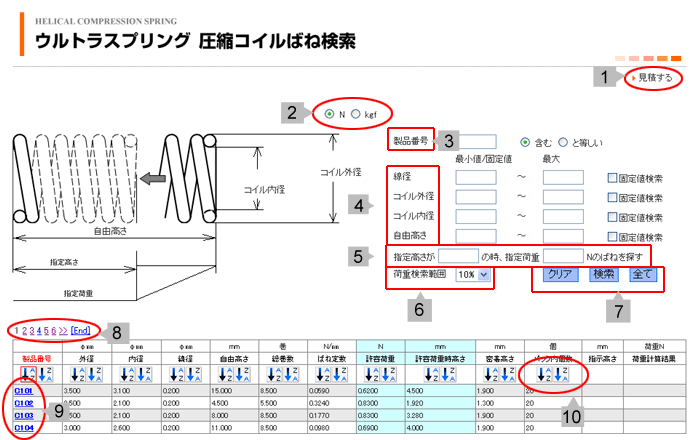The image size is (700, 440).
Task: Sort 許容荷重時高さ column ascending A-Z
Action: 432,374
